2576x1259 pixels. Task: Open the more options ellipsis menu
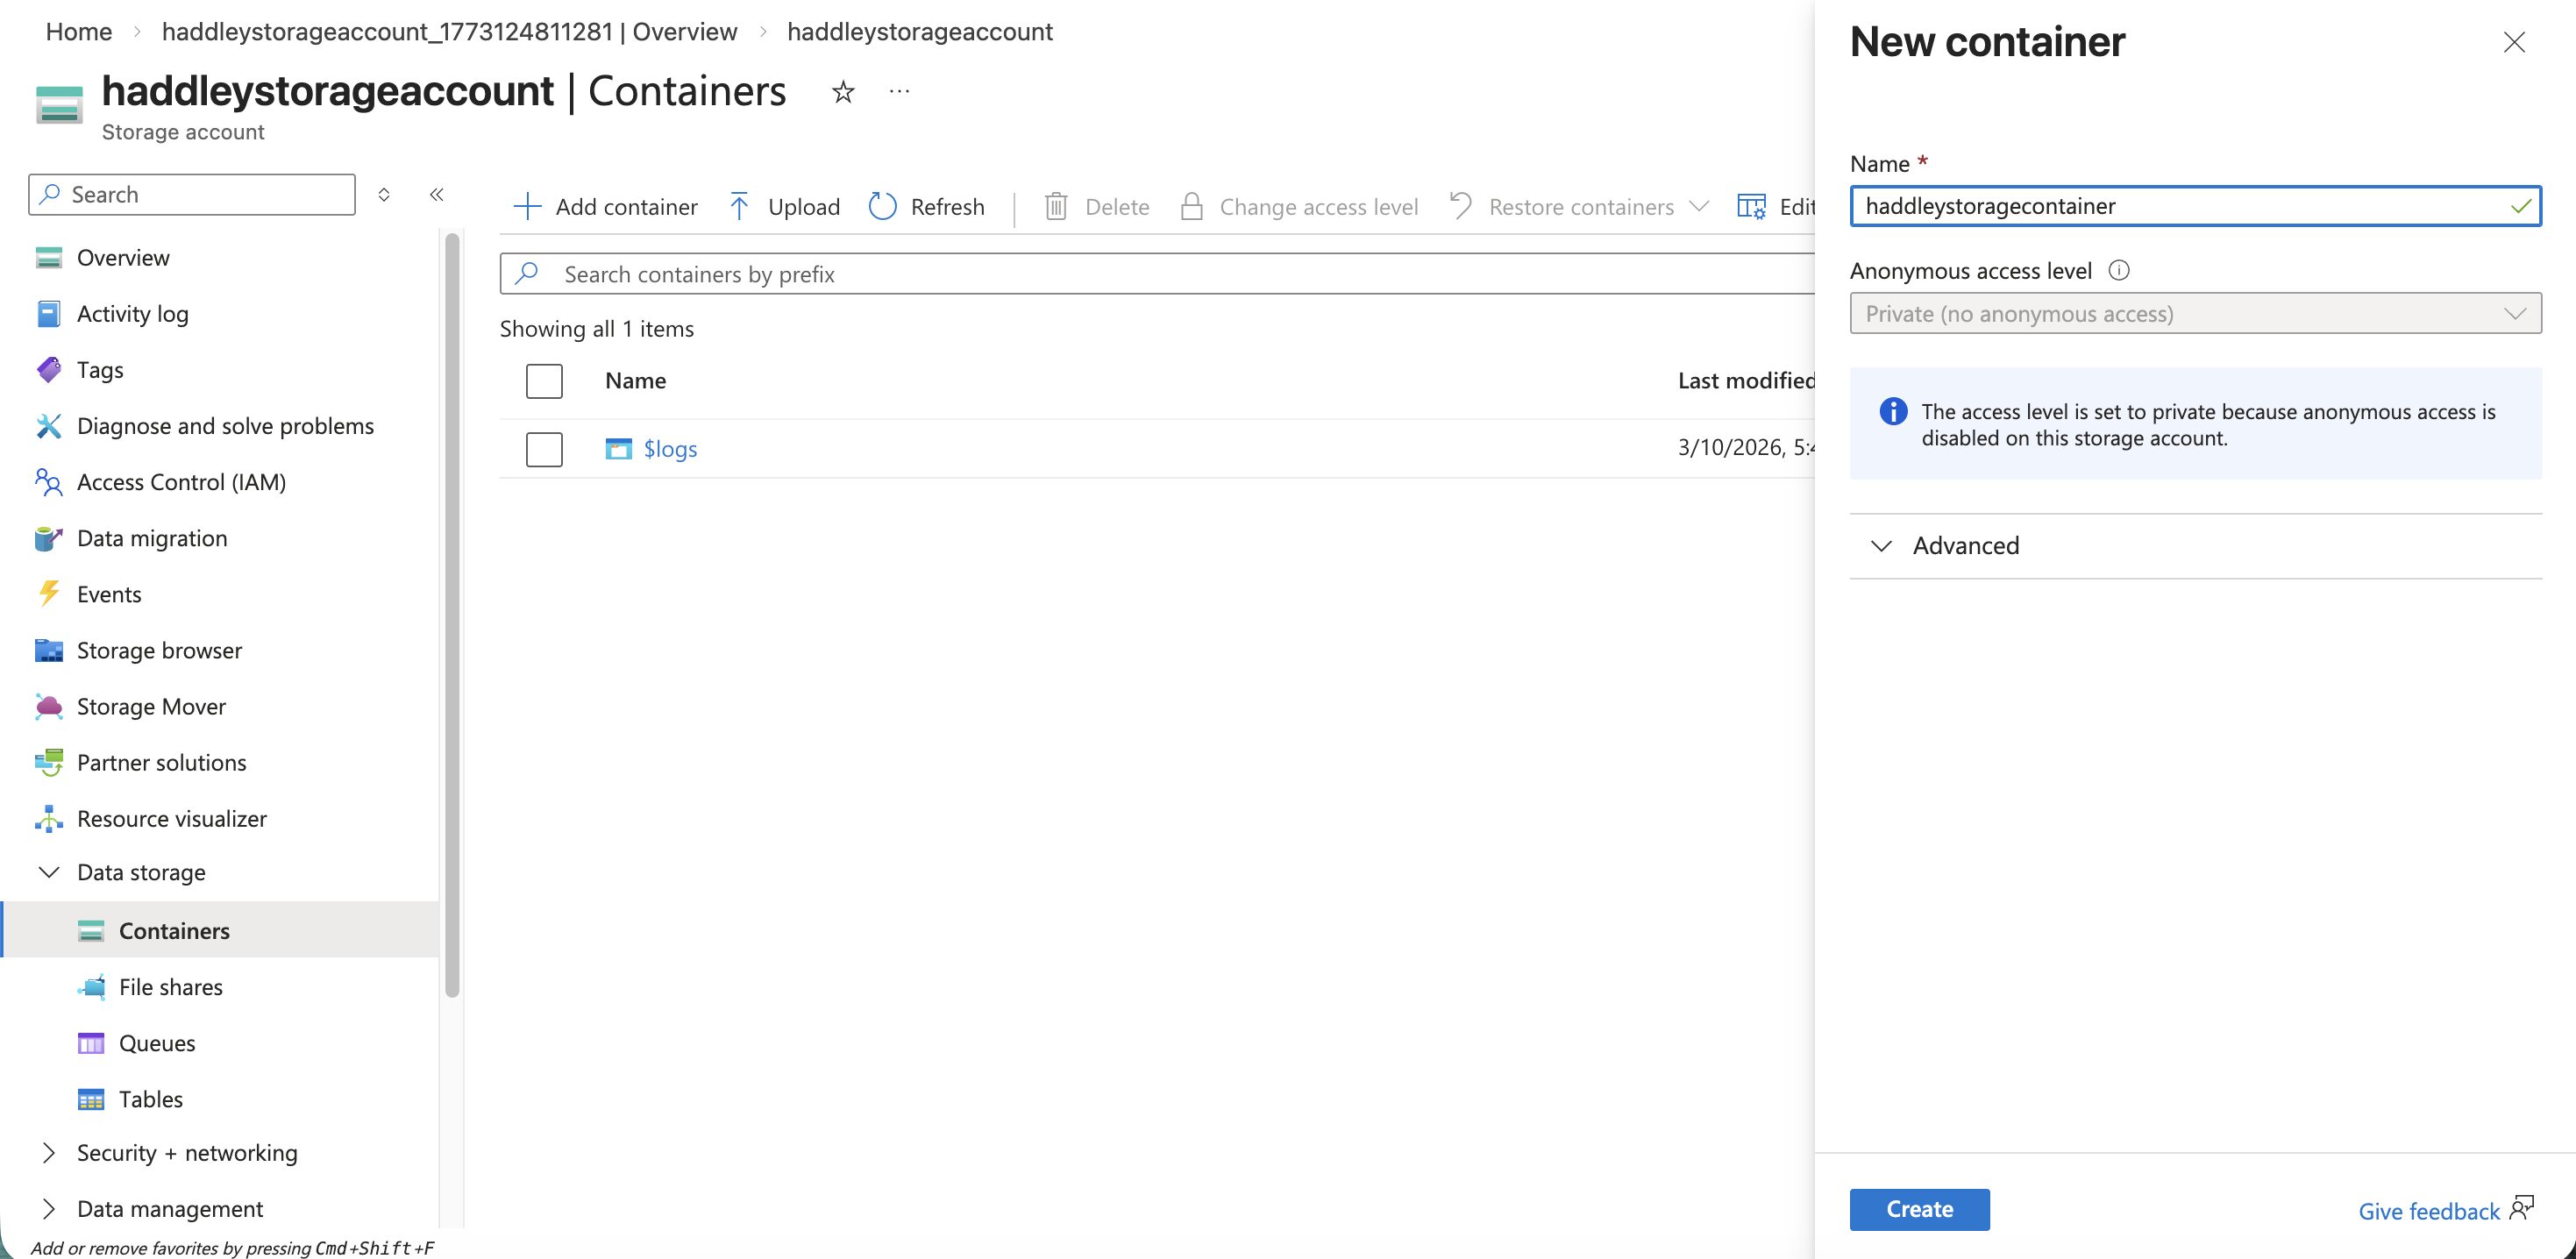[x=899, y=92]
